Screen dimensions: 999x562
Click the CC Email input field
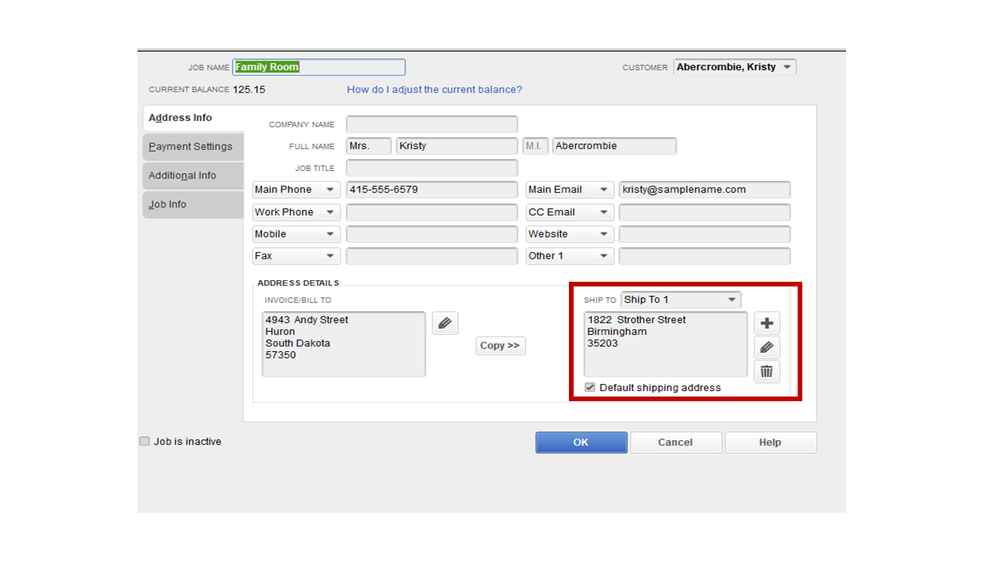click(705, 212)
